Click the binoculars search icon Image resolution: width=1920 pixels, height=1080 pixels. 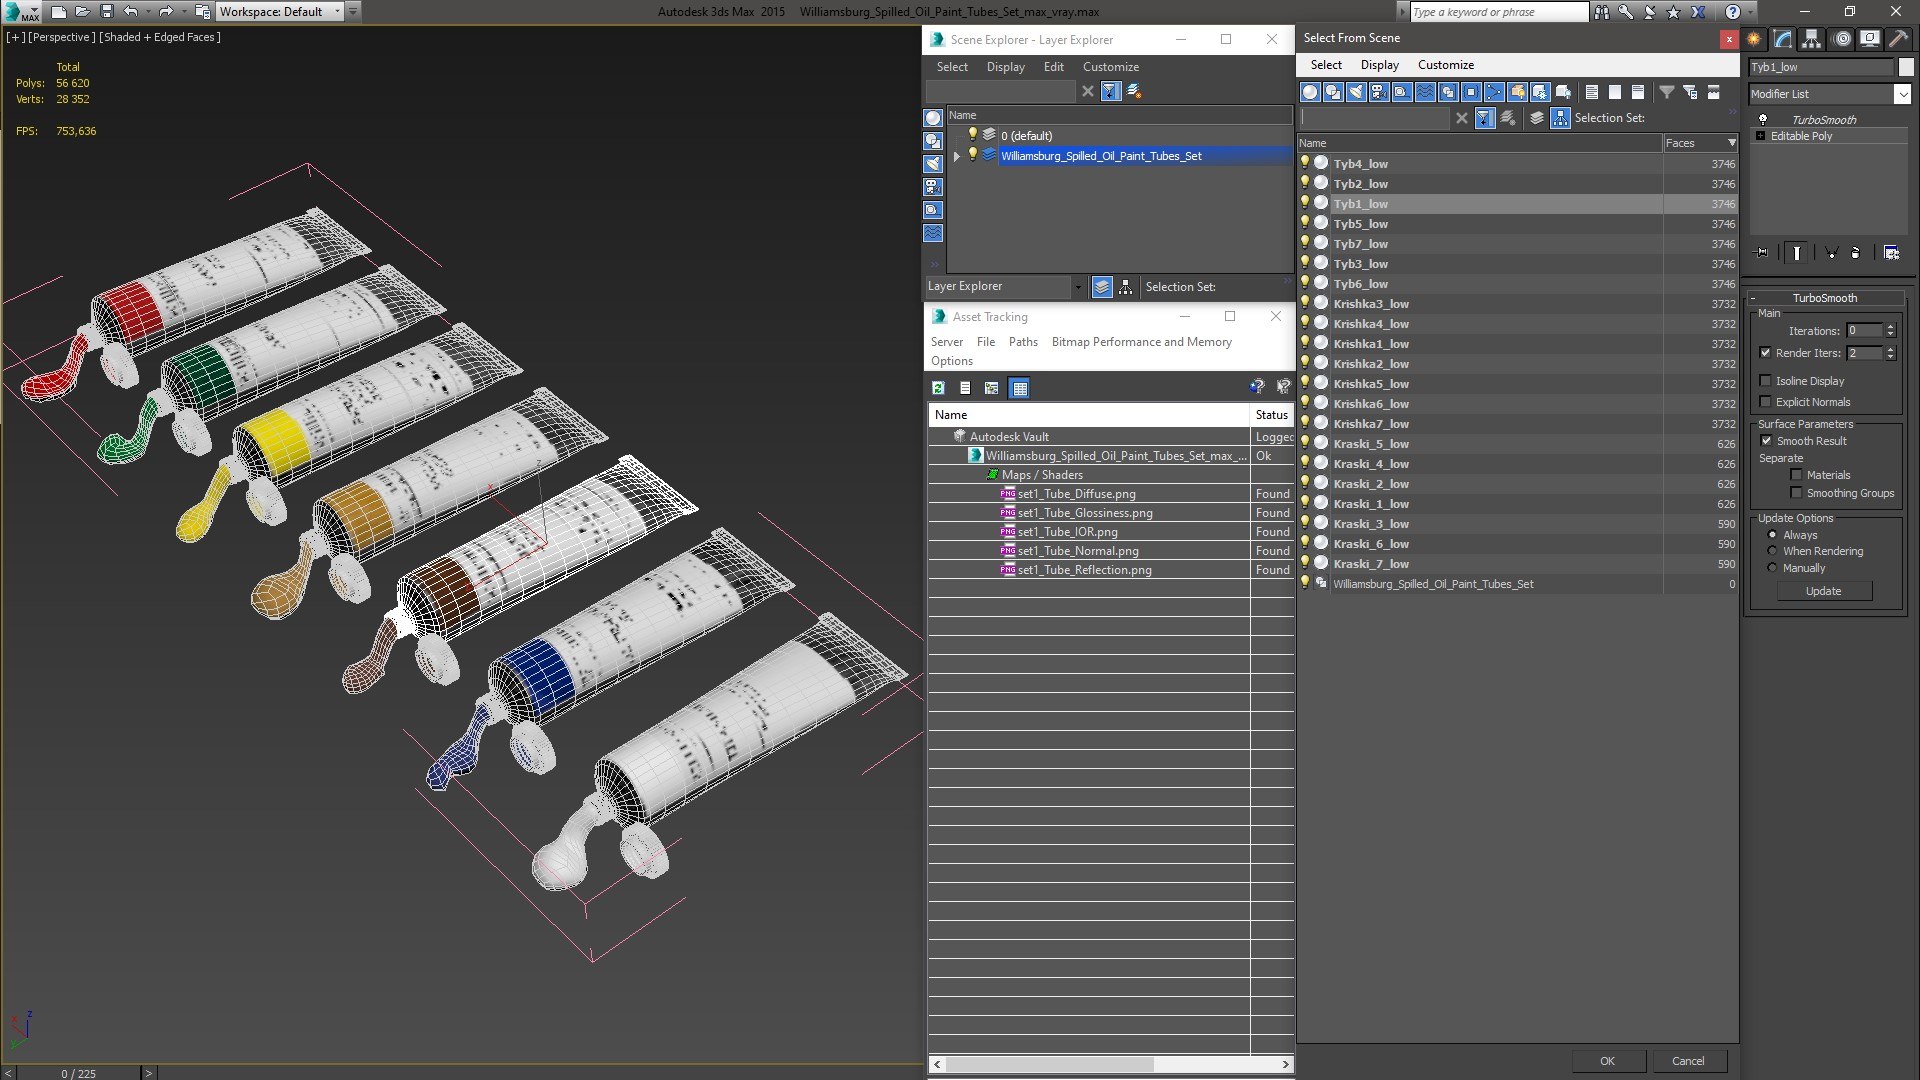tap(1602, 12)
